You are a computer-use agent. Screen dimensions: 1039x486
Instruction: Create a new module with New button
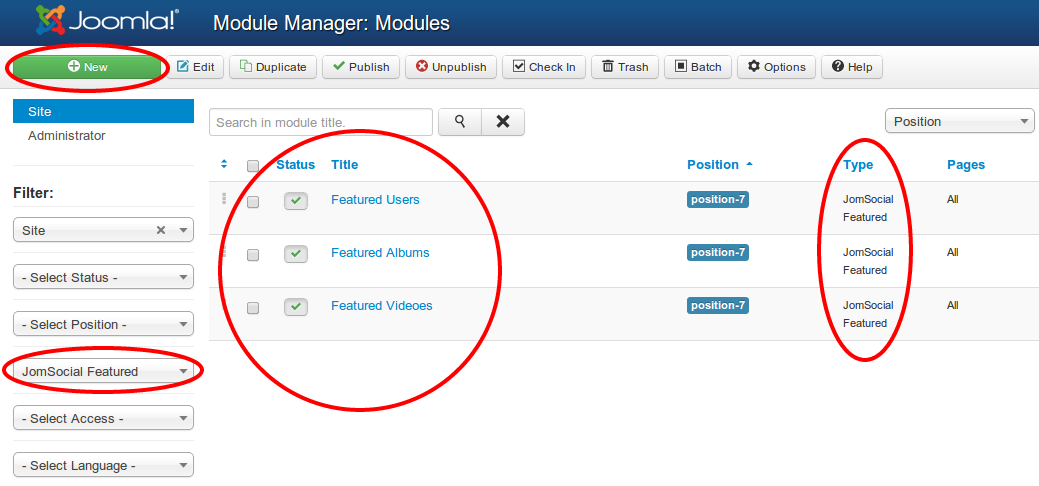[87, 67]
